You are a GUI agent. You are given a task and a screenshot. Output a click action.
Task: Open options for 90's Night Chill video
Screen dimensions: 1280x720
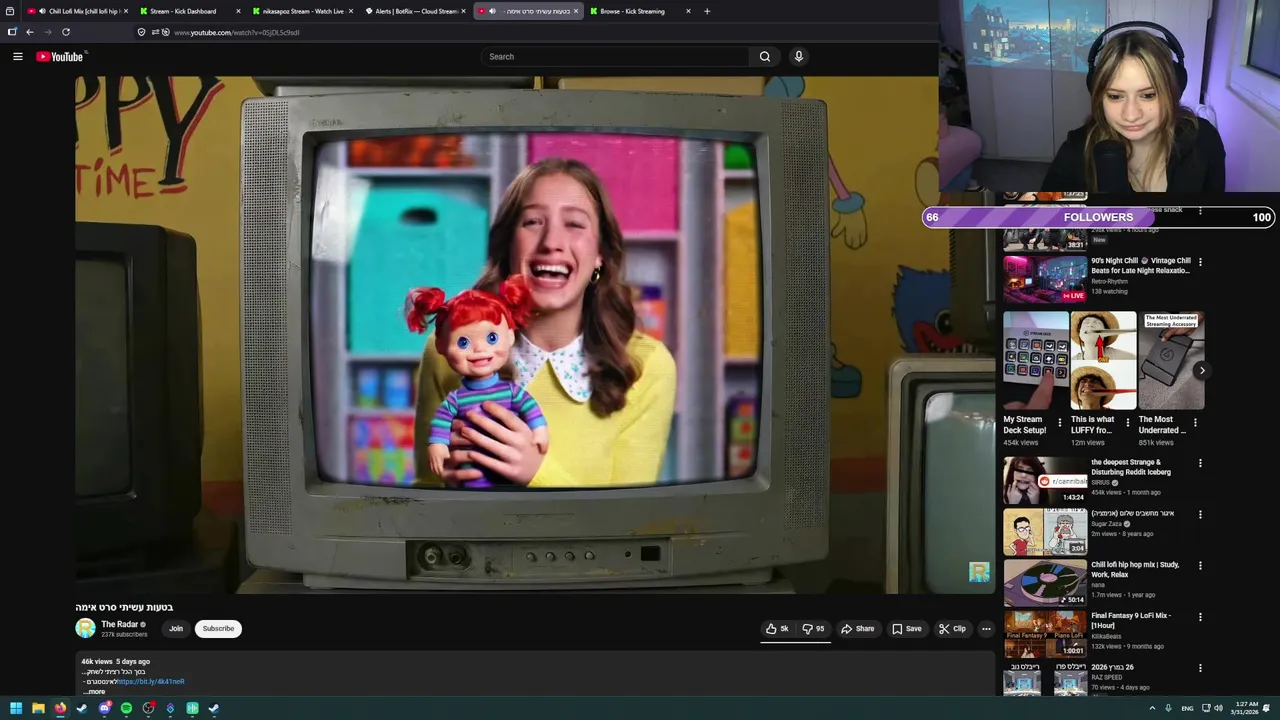pyautogui.click(x=1200, y=262)
